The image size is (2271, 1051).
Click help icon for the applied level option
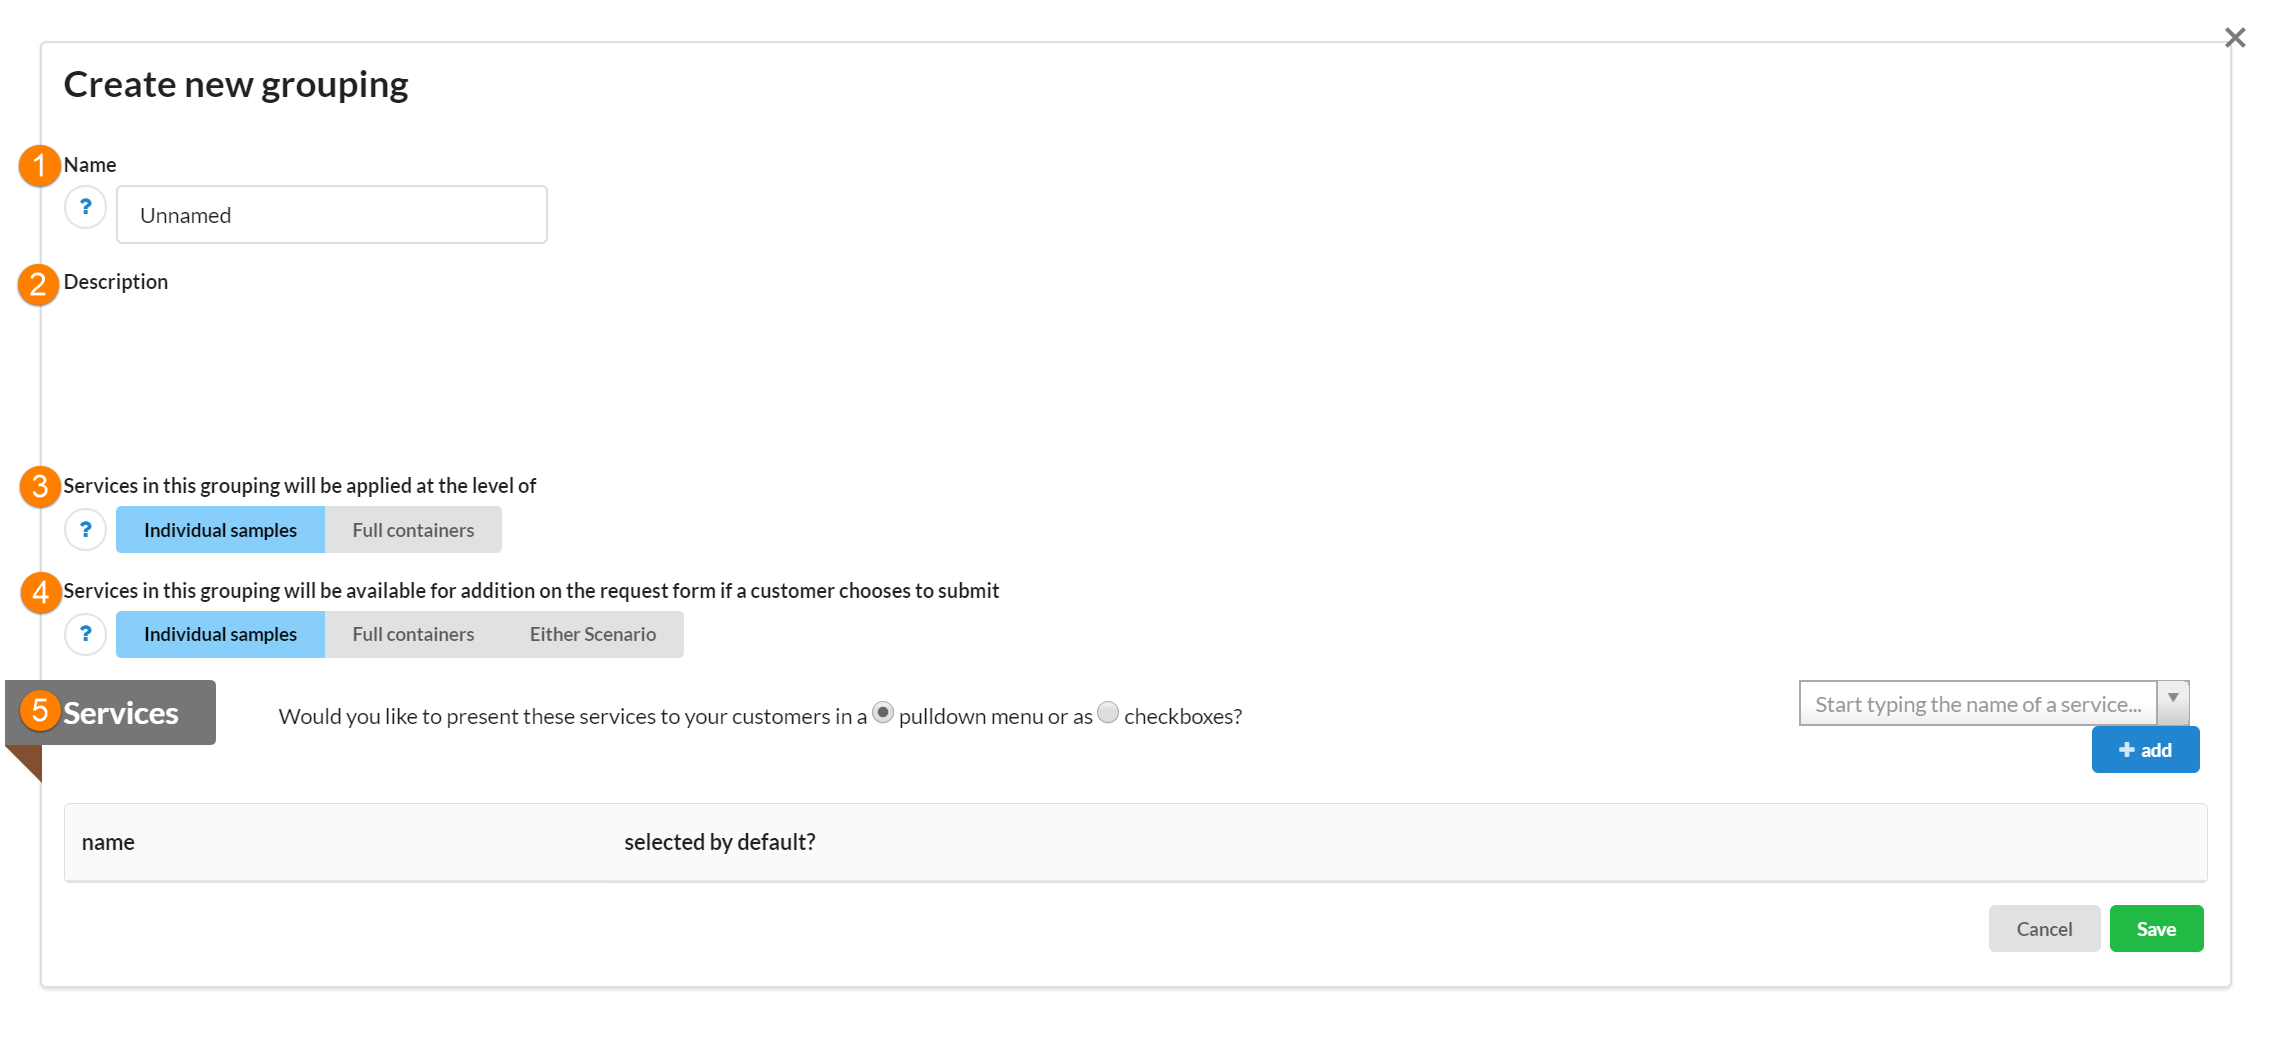click(x=86, y=530)
